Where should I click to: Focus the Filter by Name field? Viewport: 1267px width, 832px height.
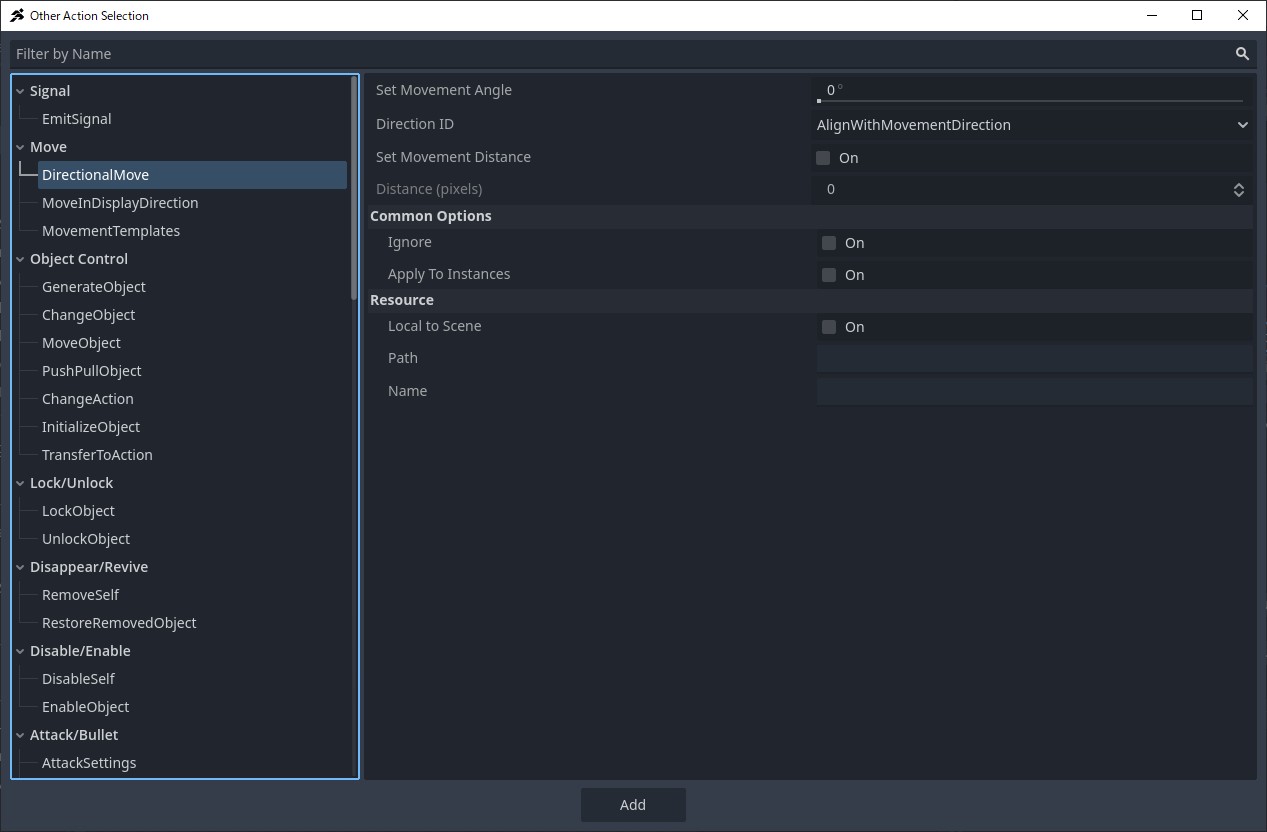coord(633,54)
